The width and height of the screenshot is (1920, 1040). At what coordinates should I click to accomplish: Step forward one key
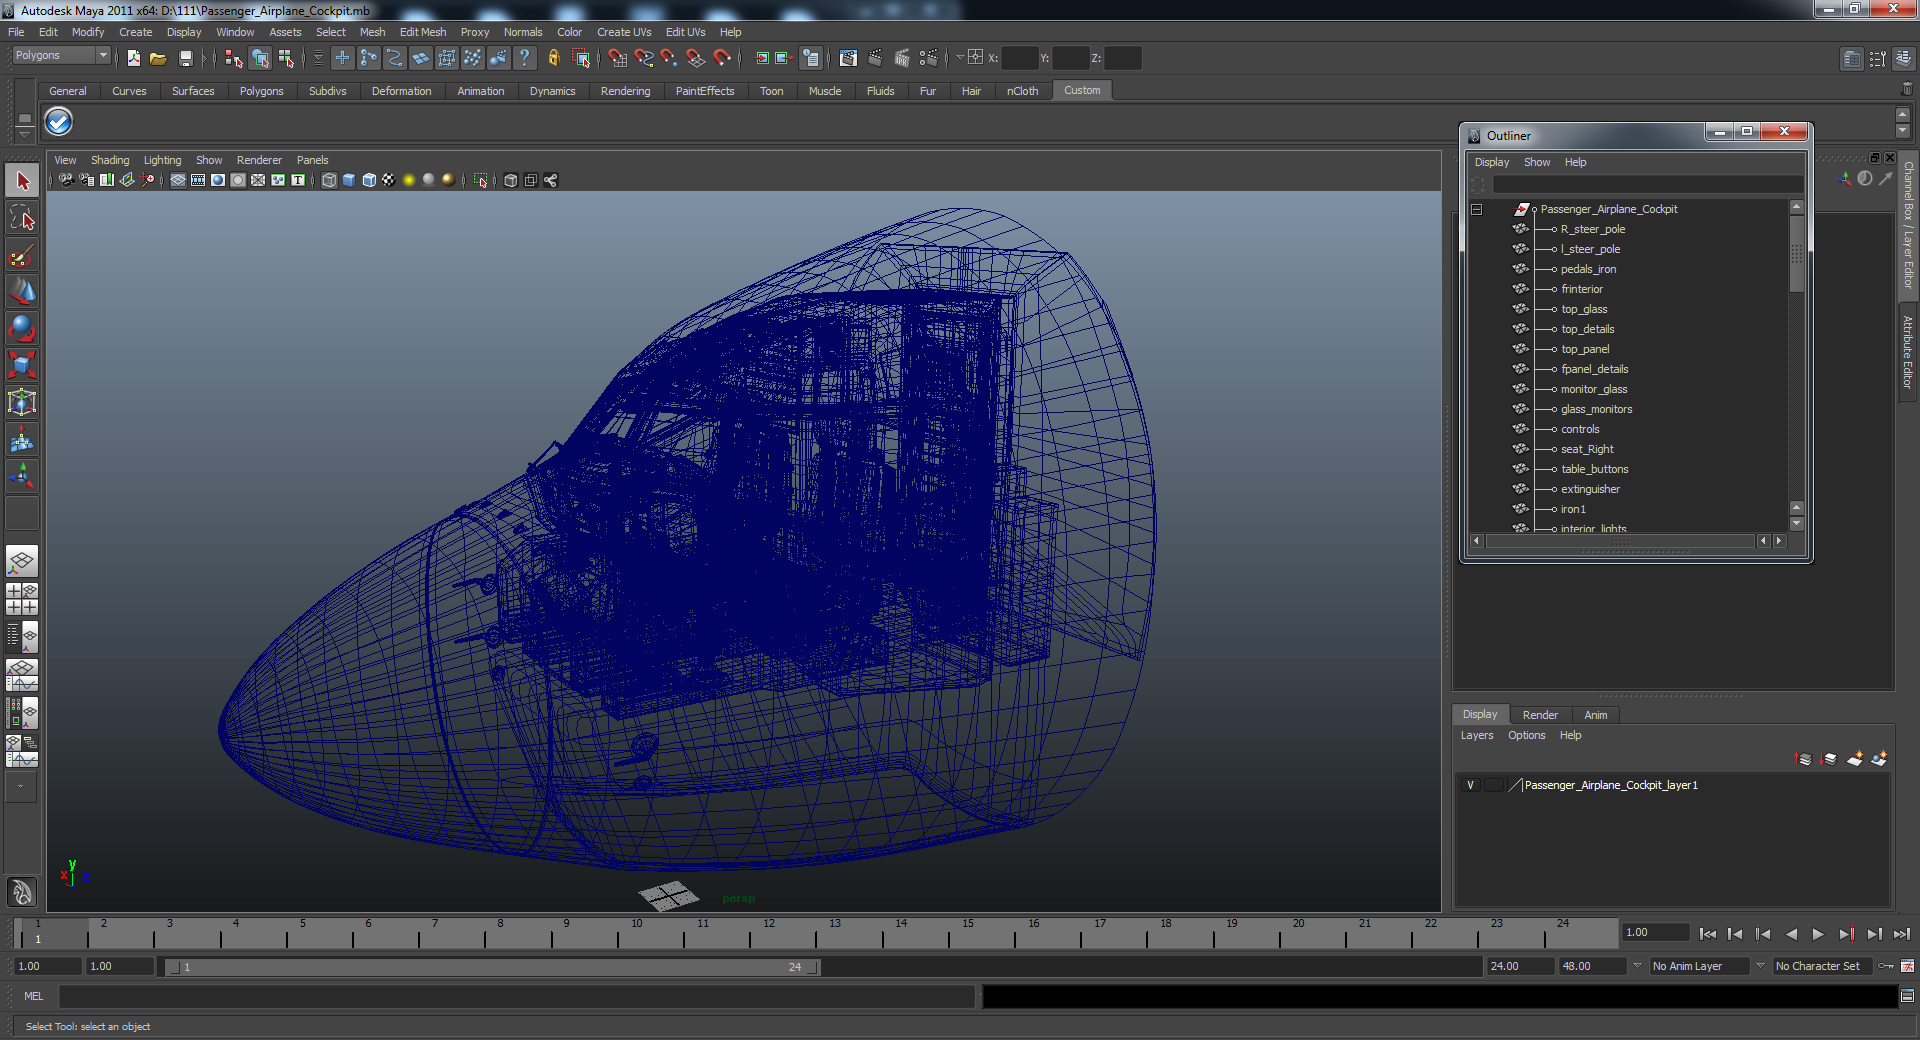click(x=1846, y=934)
